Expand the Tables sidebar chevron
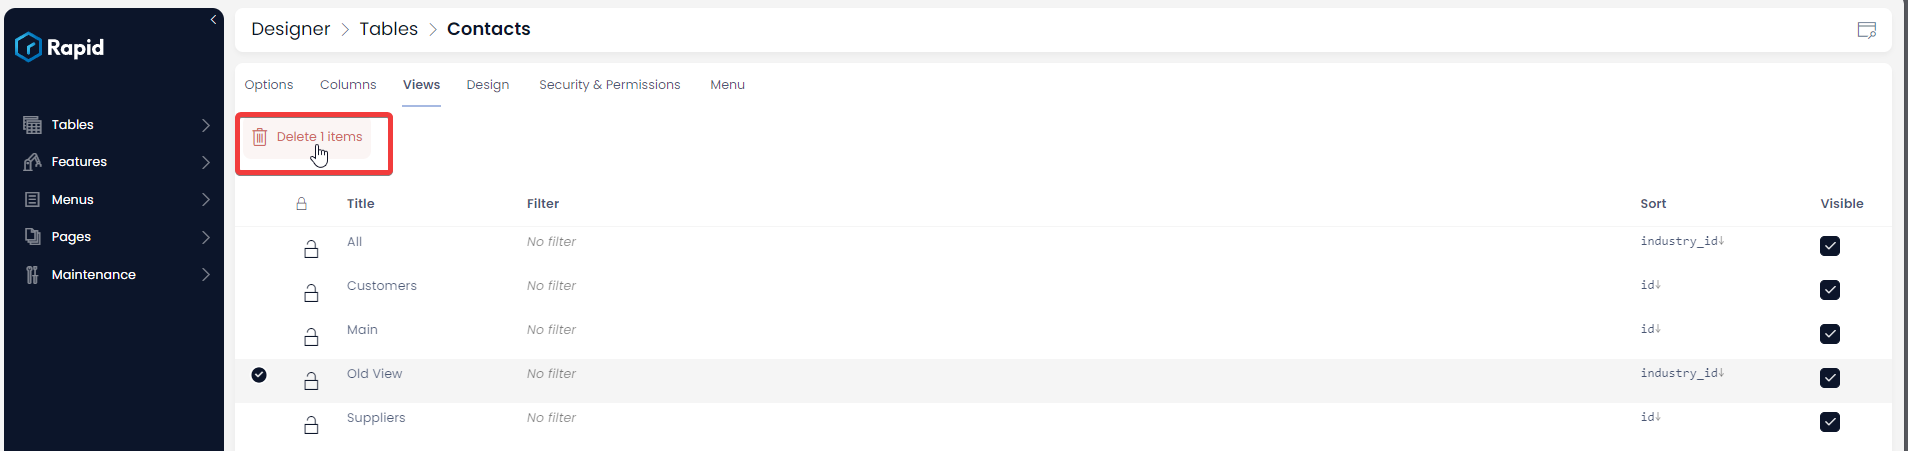 click(206, 125)
